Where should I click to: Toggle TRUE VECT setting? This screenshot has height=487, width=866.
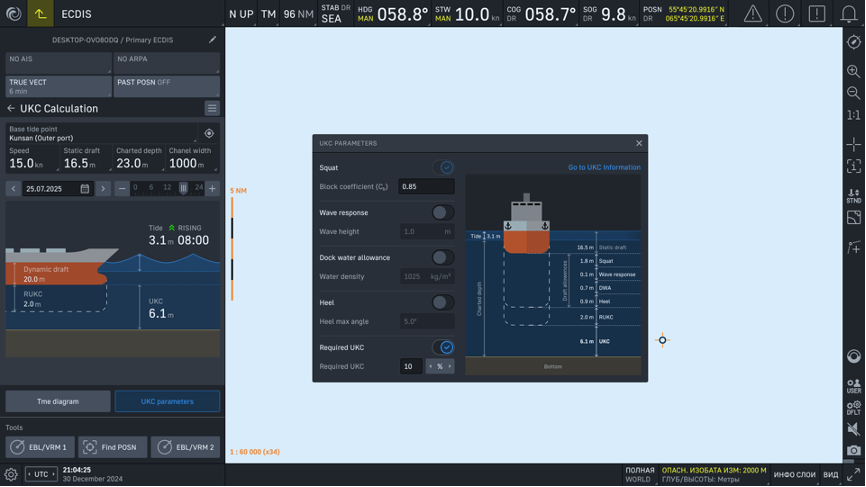click(58, 87)
